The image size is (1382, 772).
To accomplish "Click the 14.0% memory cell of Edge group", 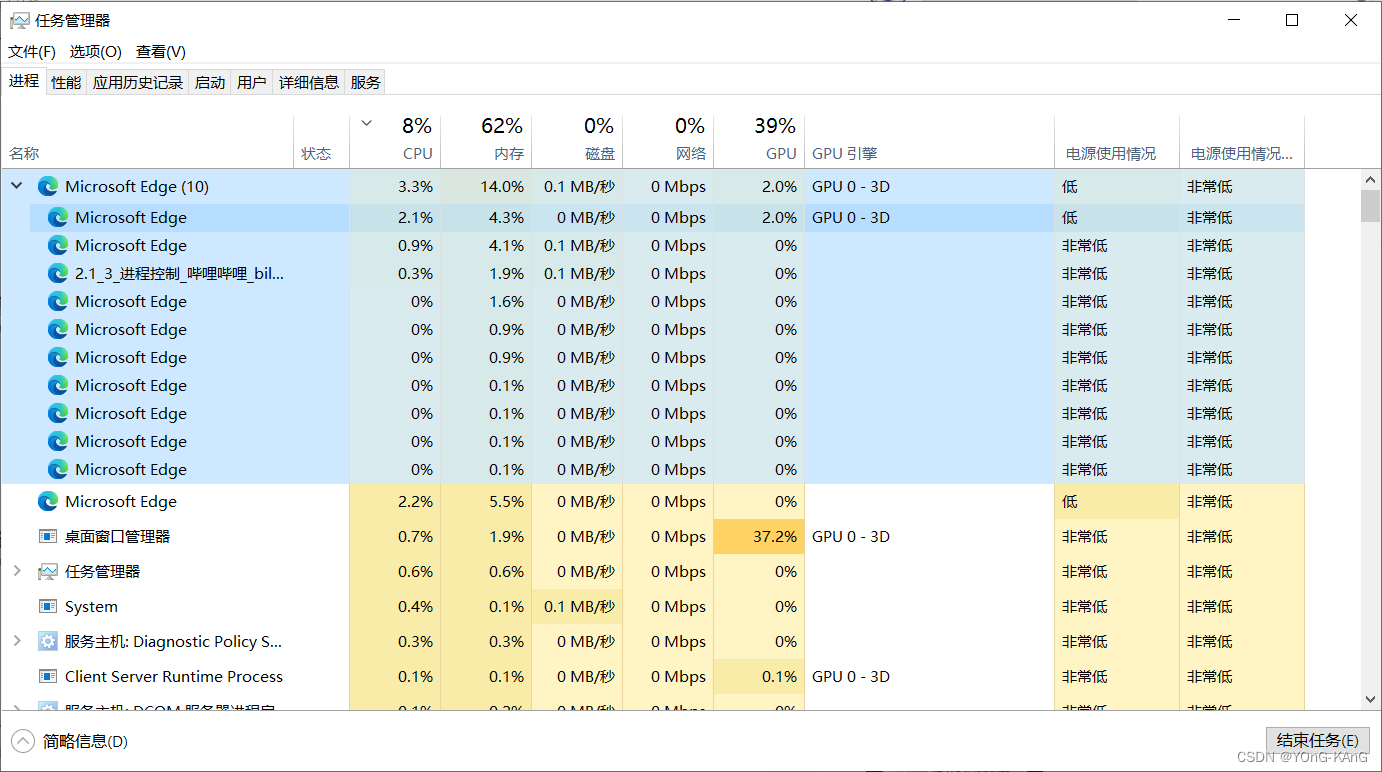I will point(486,186).
